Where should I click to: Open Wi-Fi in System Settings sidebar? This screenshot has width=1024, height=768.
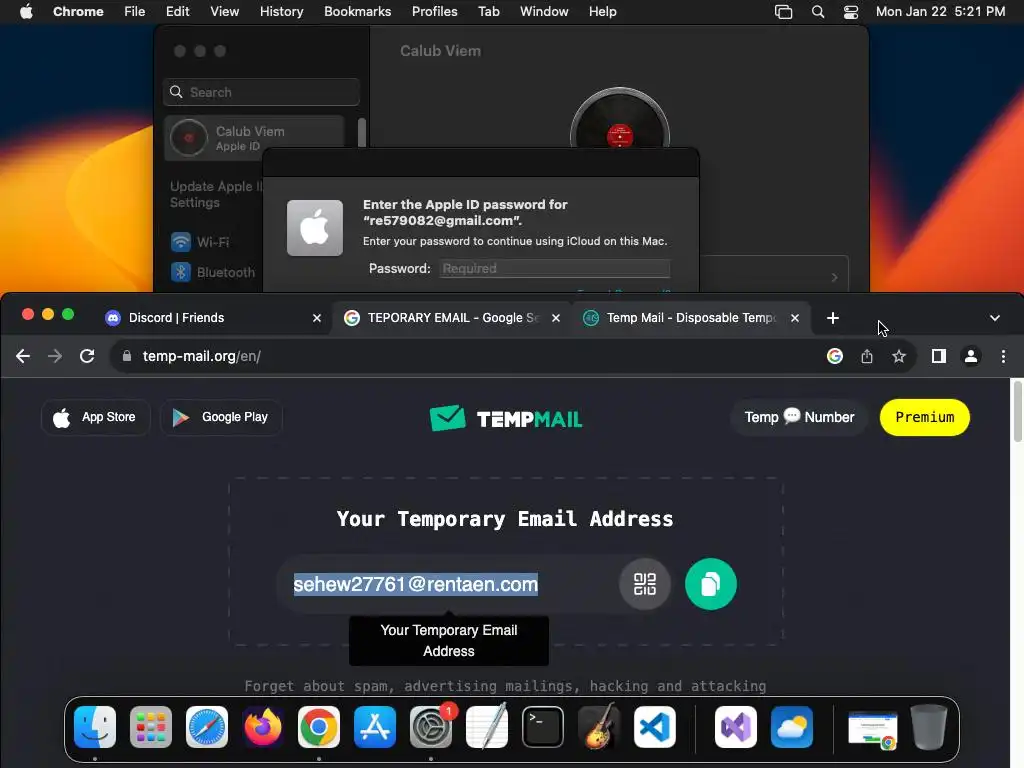tap(200, 242)
